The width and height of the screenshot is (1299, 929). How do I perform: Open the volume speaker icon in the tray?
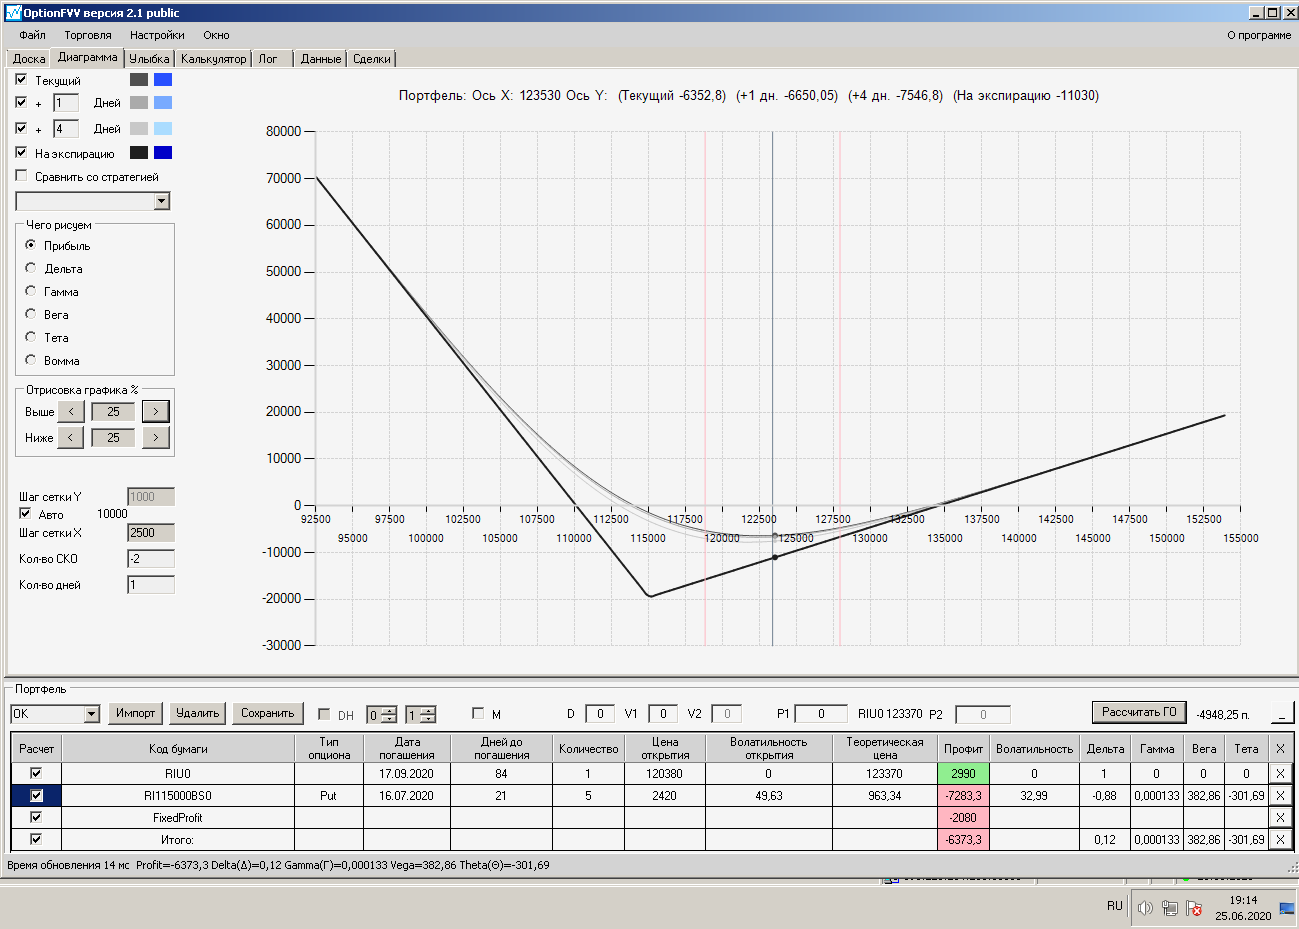(x=1145, y=908)
